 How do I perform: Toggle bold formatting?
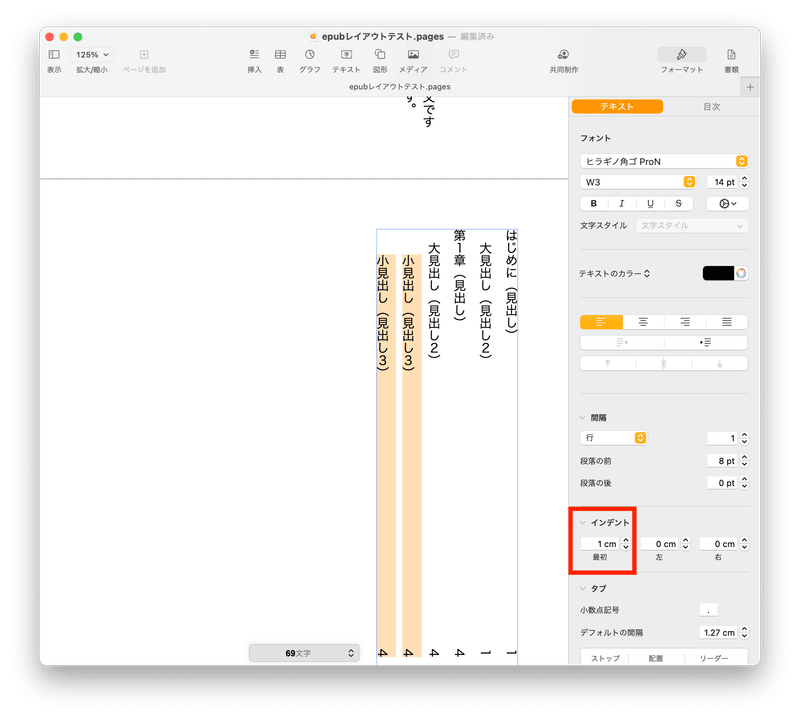coord(594,204)
